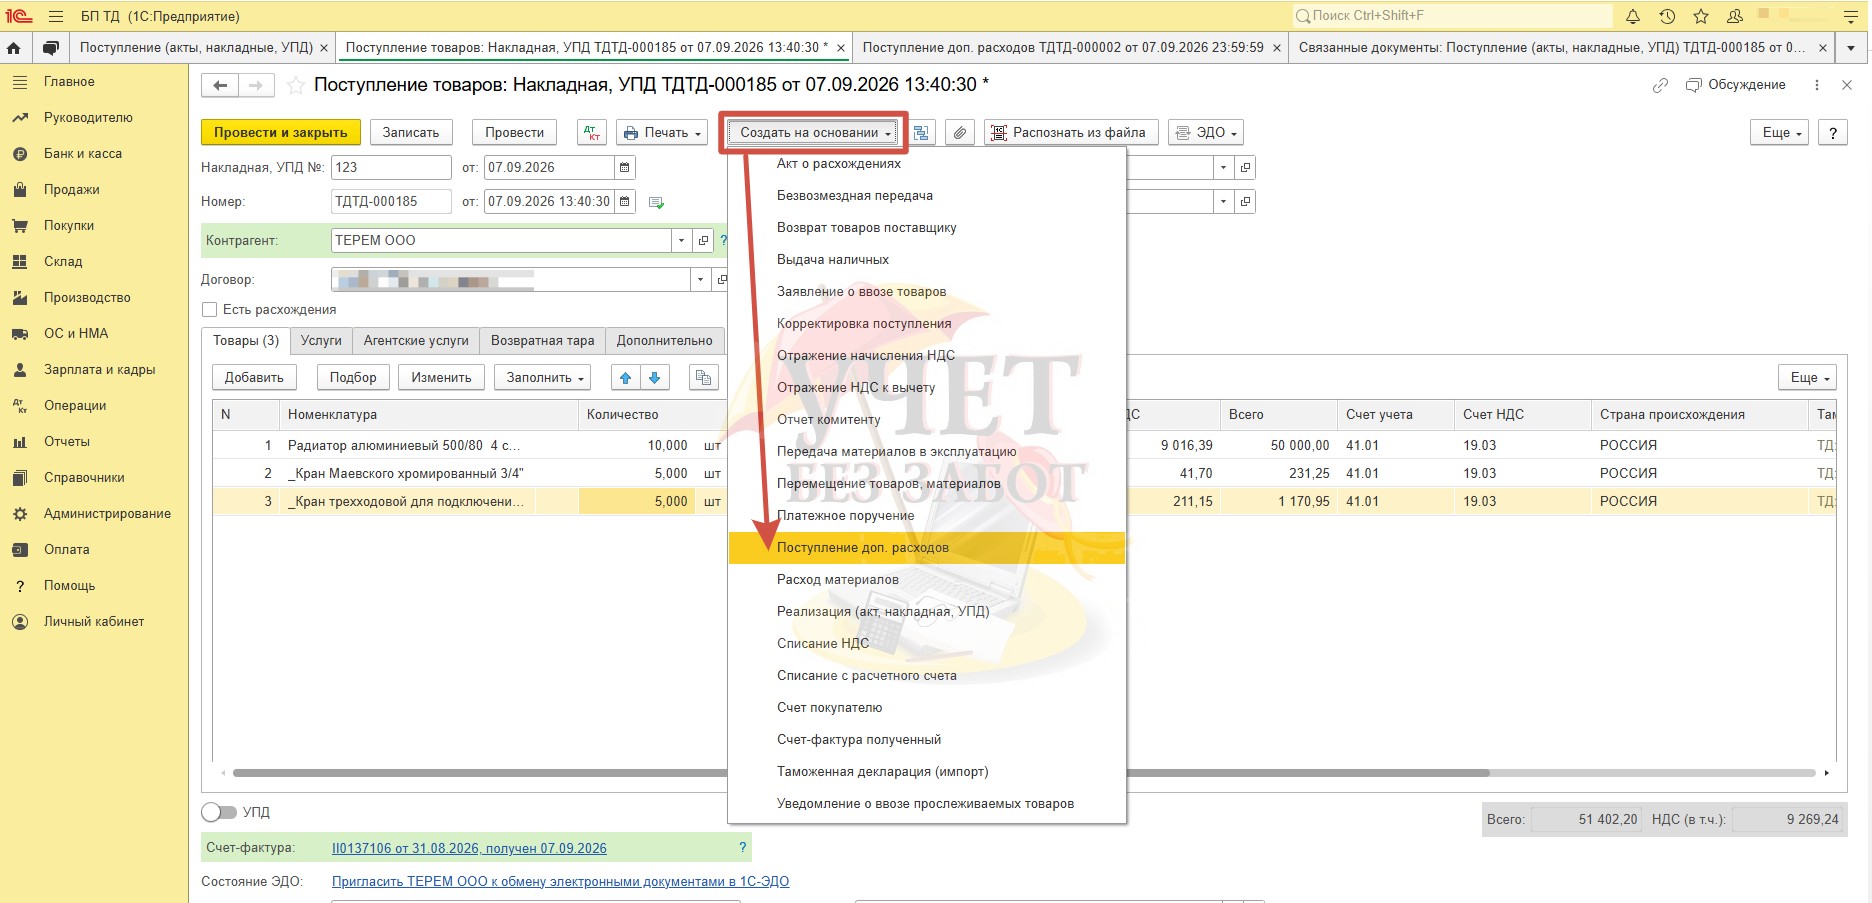Image resolution: width=1872 pixels, height=903 pixels.
Task: Move row down with blue arrow
Action: [x=655, y=377]
